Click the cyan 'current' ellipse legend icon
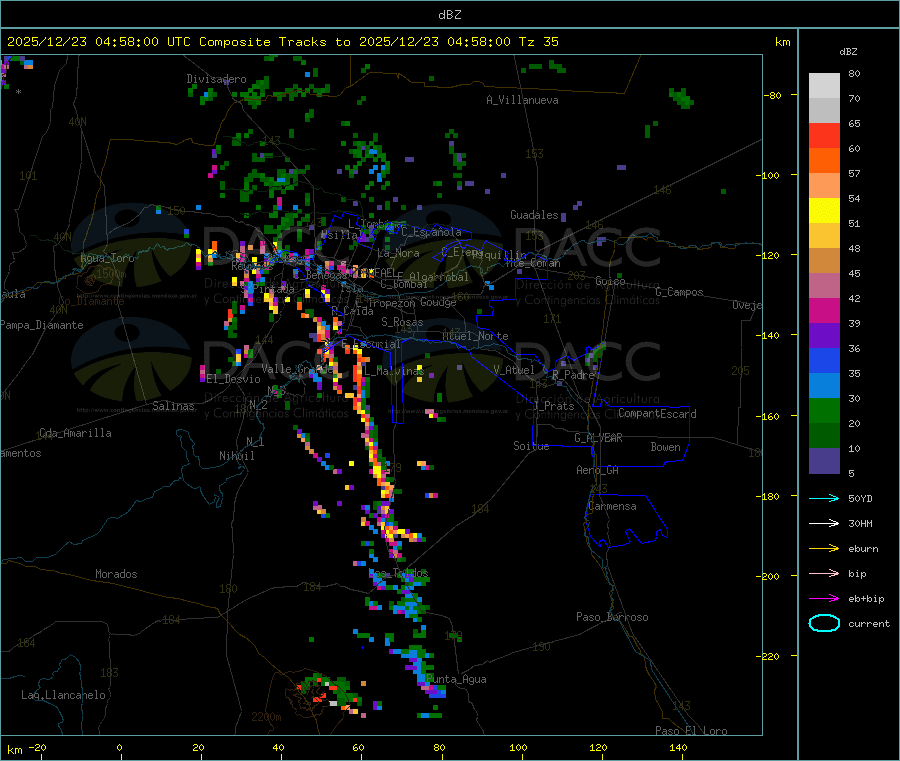900x761 pixels. tap(824, 623)
